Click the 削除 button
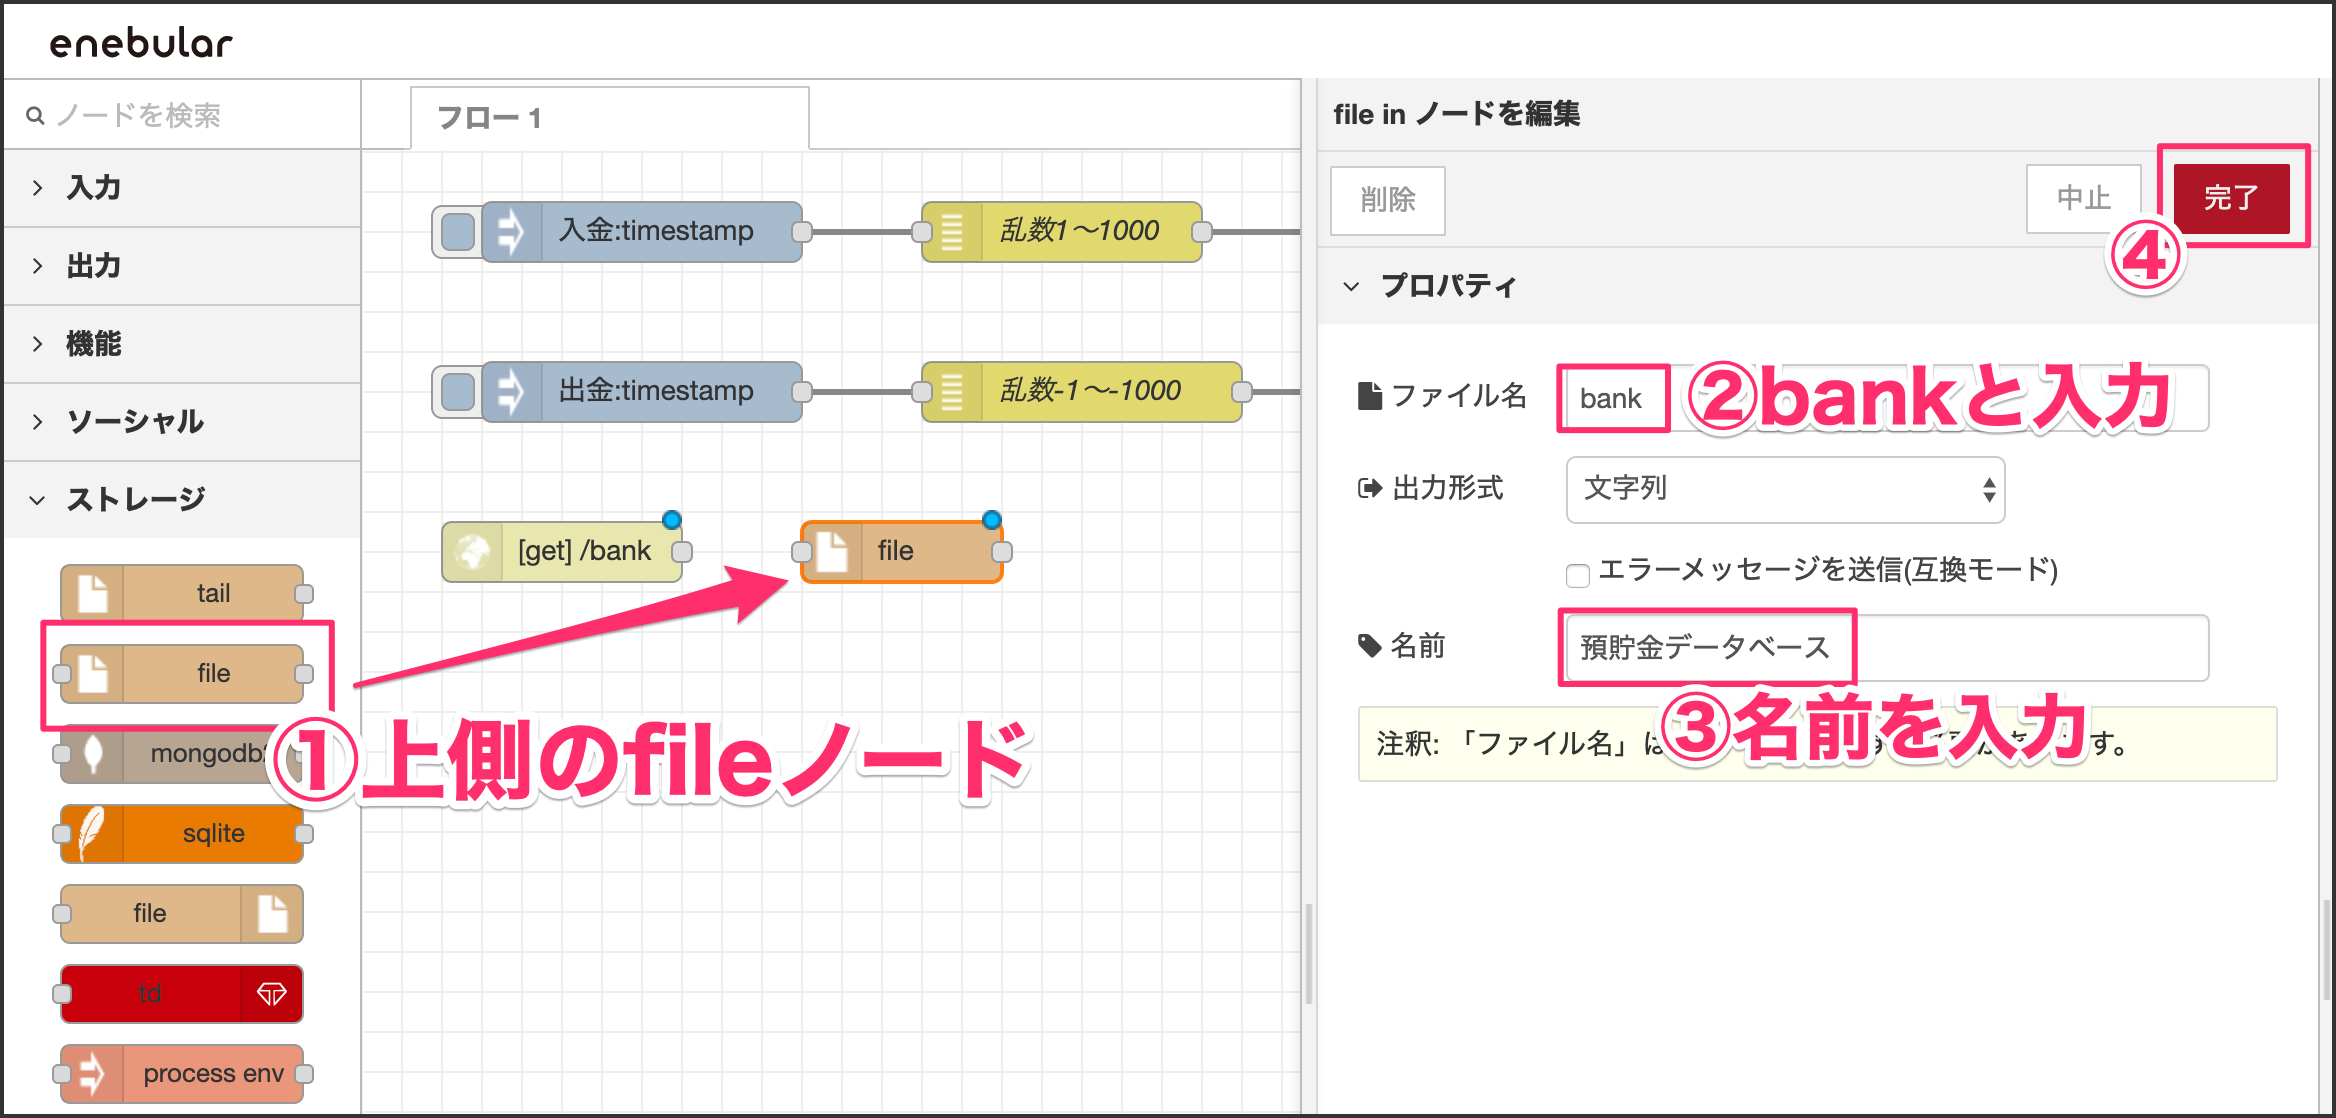Screen dimensions: 2336x1118 [1388, 200]
